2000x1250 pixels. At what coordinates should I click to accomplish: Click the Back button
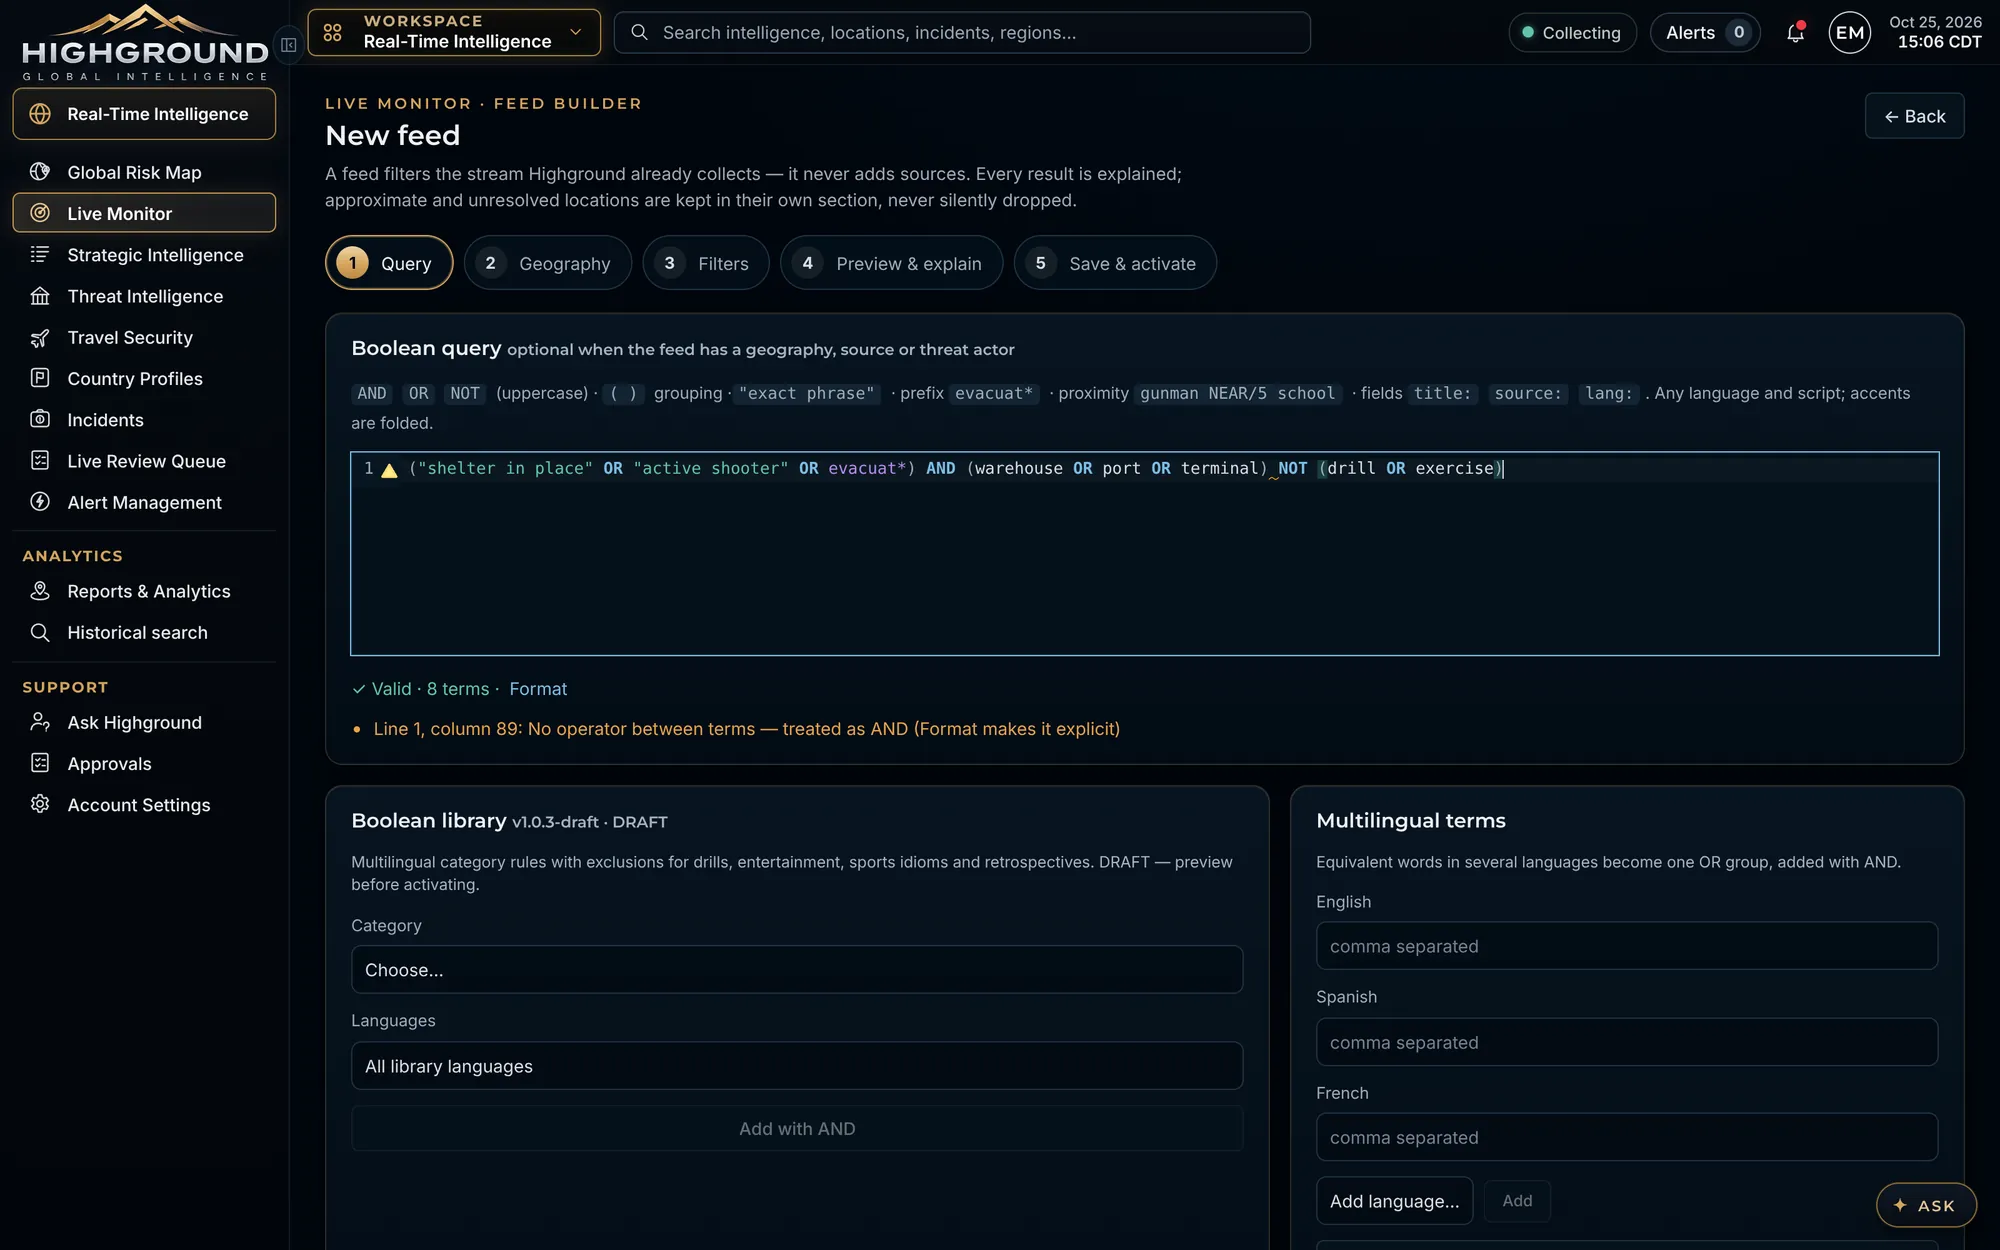(1914, 116)
